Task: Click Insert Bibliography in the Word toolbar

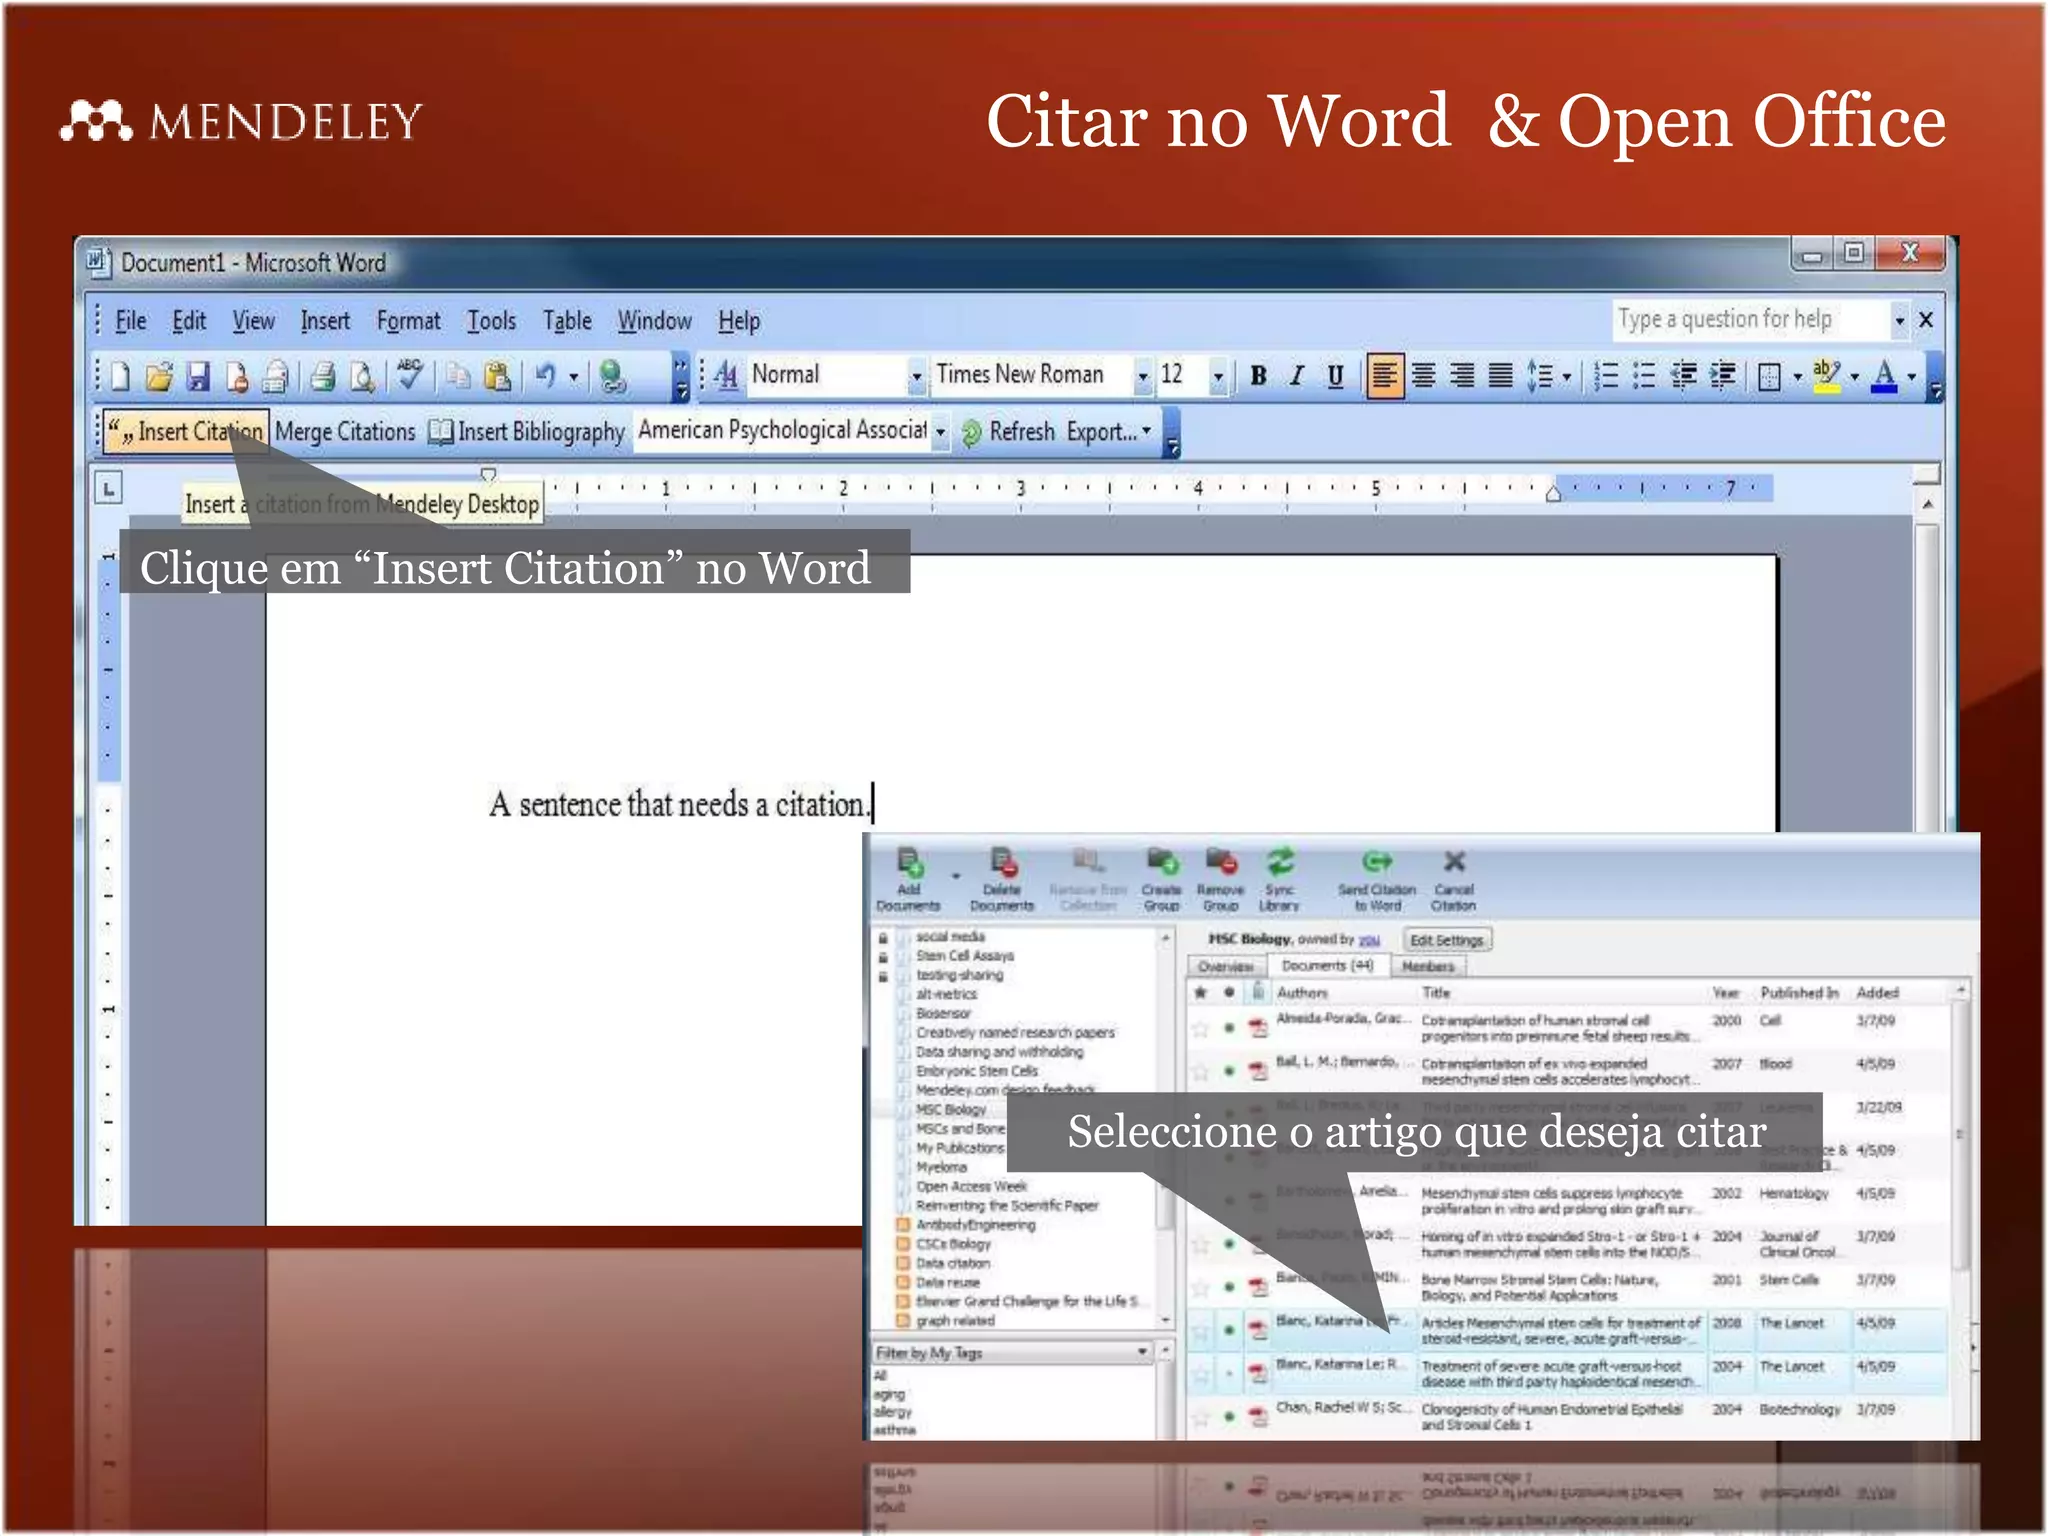Action: coord(527,432)
